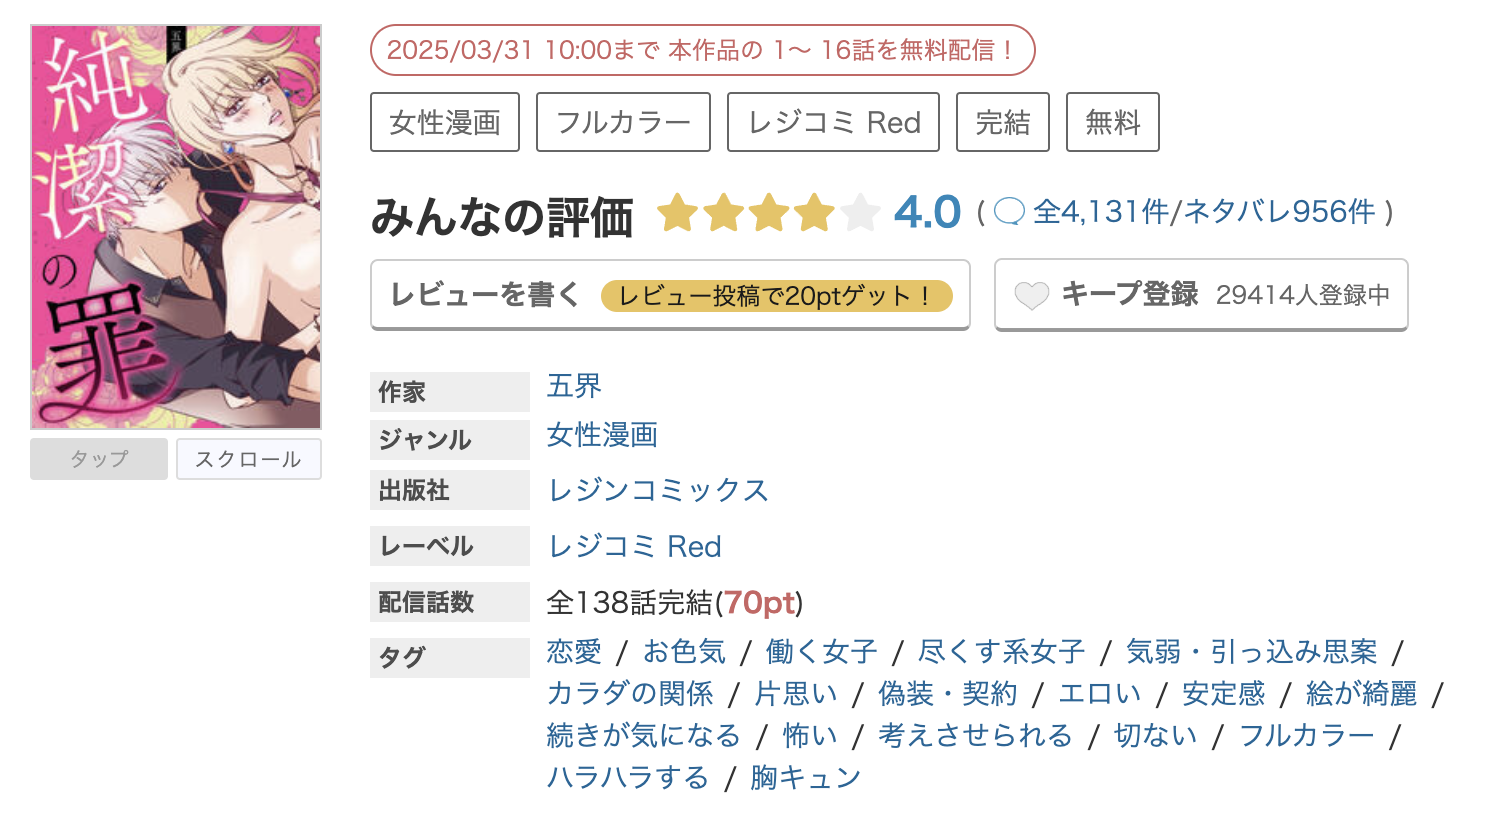Click the 20pt badge on review button
Screen dimensions: 1506x824
pos(777,295)
